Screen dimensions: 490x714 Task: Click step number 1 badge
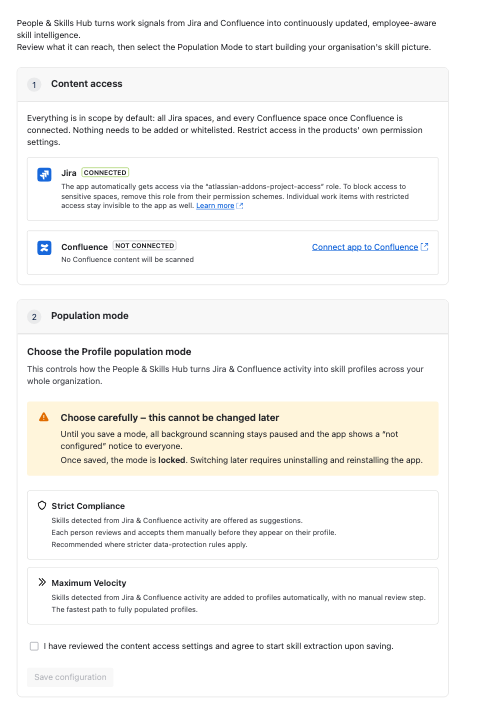(x=34, y=85)
